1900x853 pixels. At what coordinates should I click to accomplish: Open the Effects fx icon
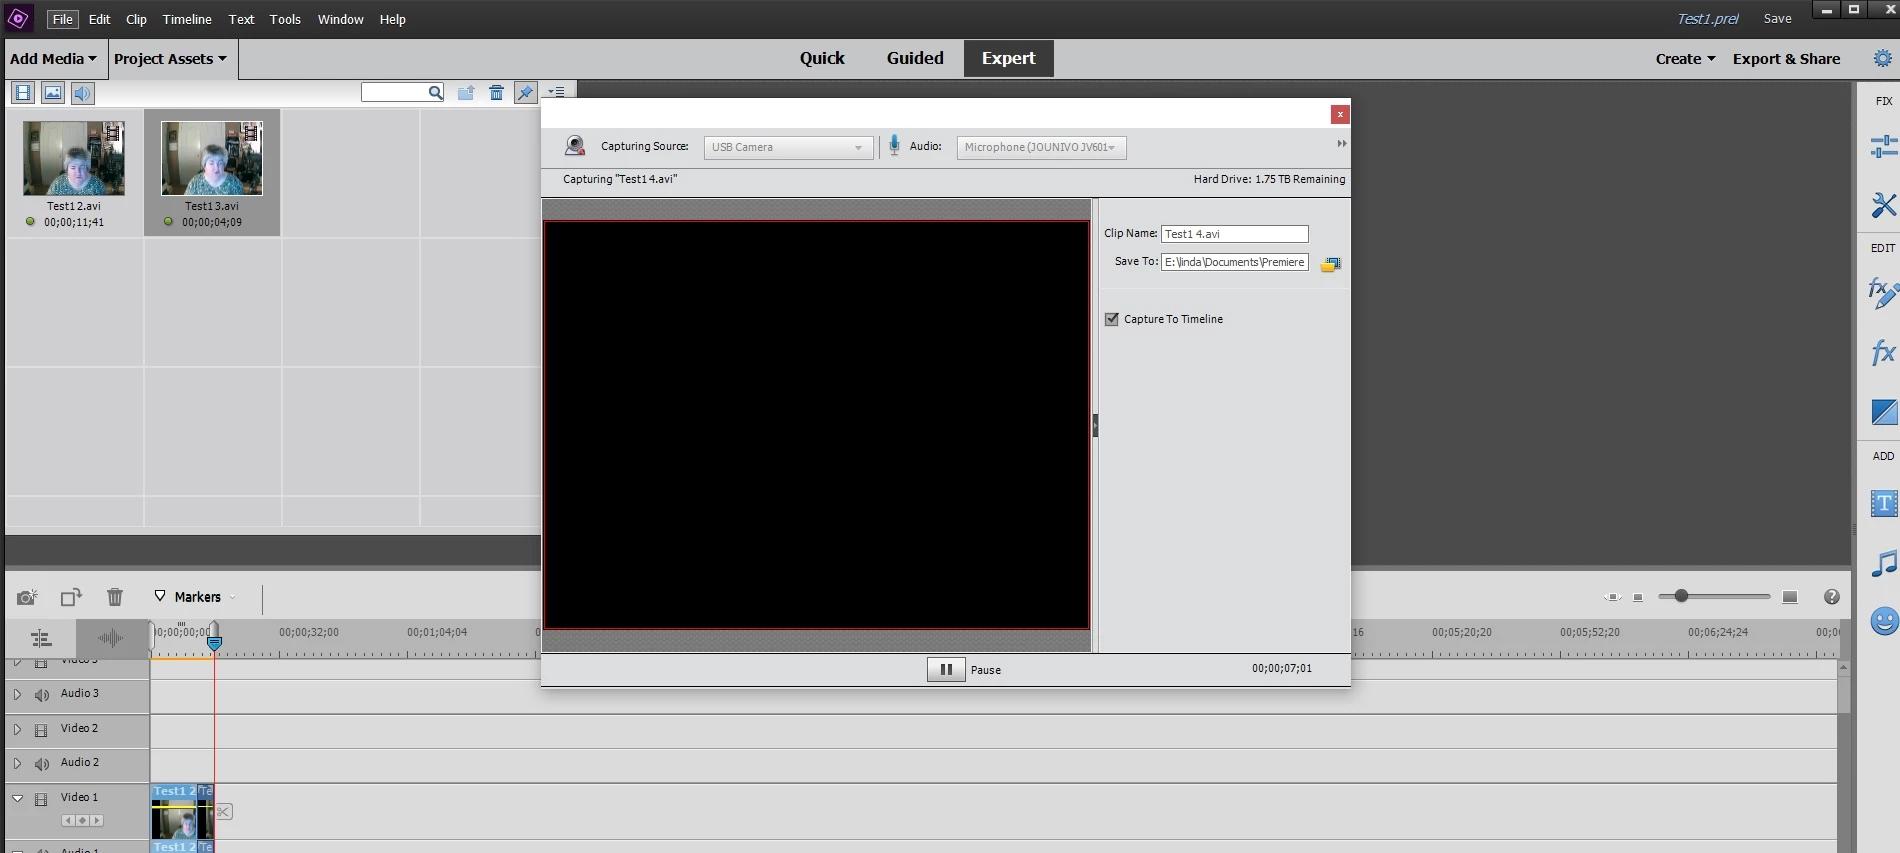tap(1883, 352)
